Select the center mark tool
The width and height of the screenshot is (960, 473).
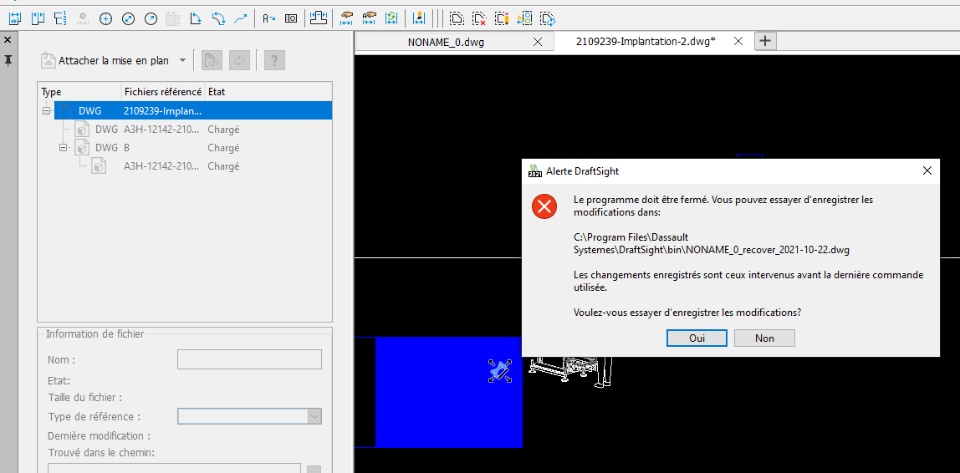point(105,19)
